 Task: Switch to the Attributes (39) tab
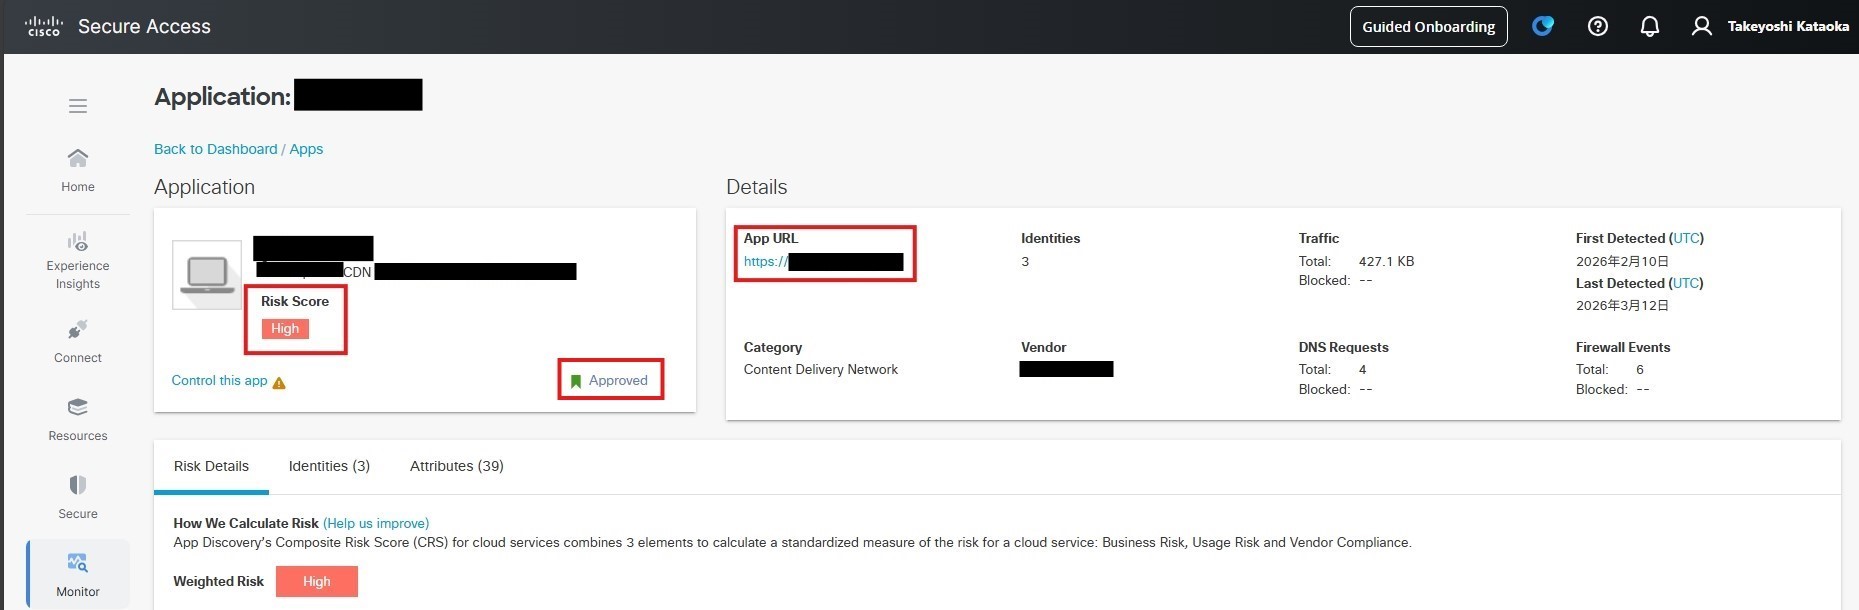(456, 466)
